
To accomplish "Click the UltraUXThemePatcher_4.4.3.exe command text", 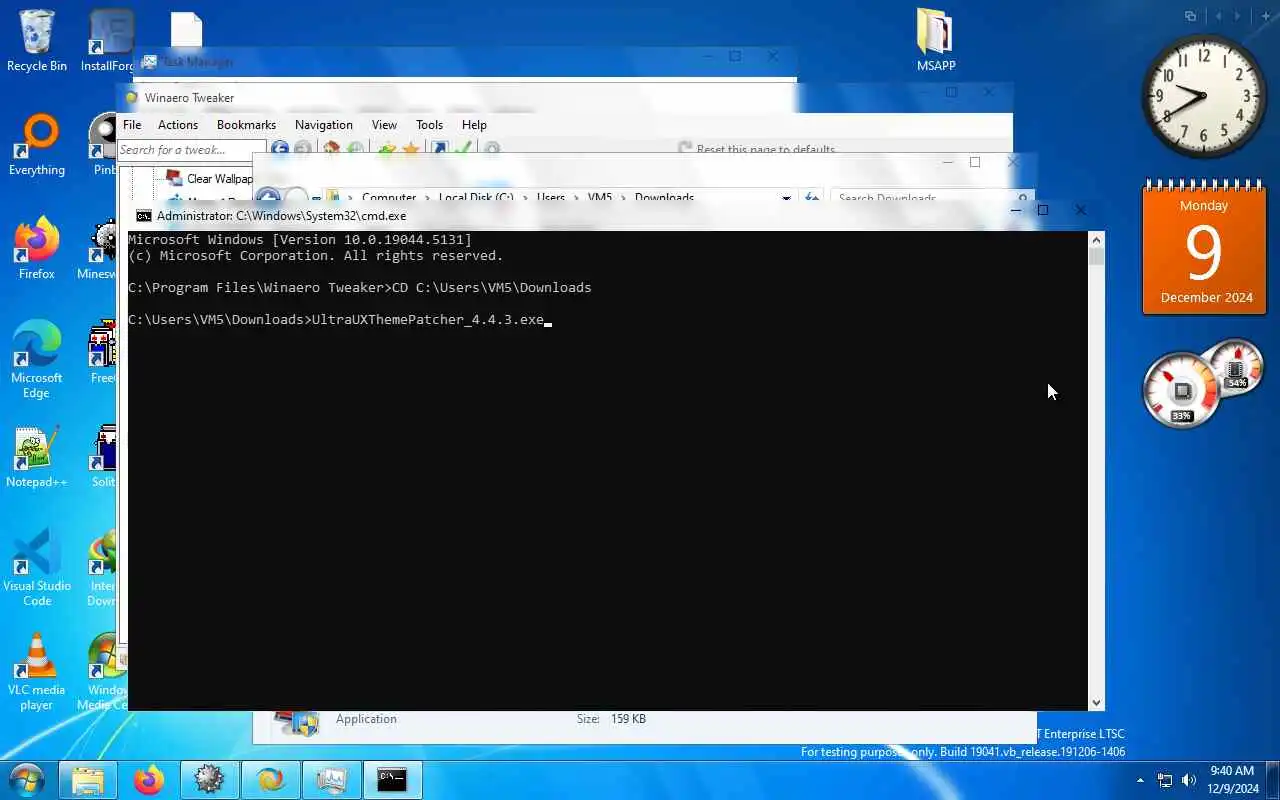I will pos(428,320).
